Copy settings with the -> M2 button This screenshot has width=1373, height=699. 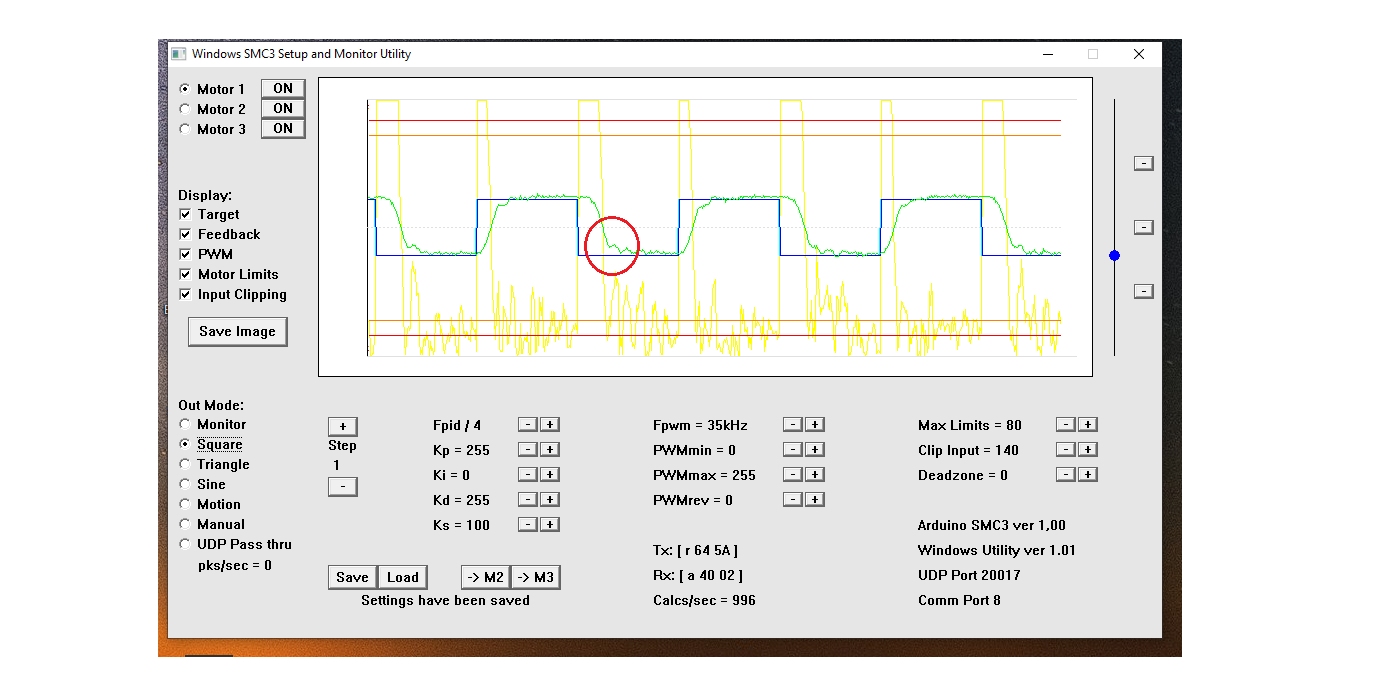click(485, 577)
